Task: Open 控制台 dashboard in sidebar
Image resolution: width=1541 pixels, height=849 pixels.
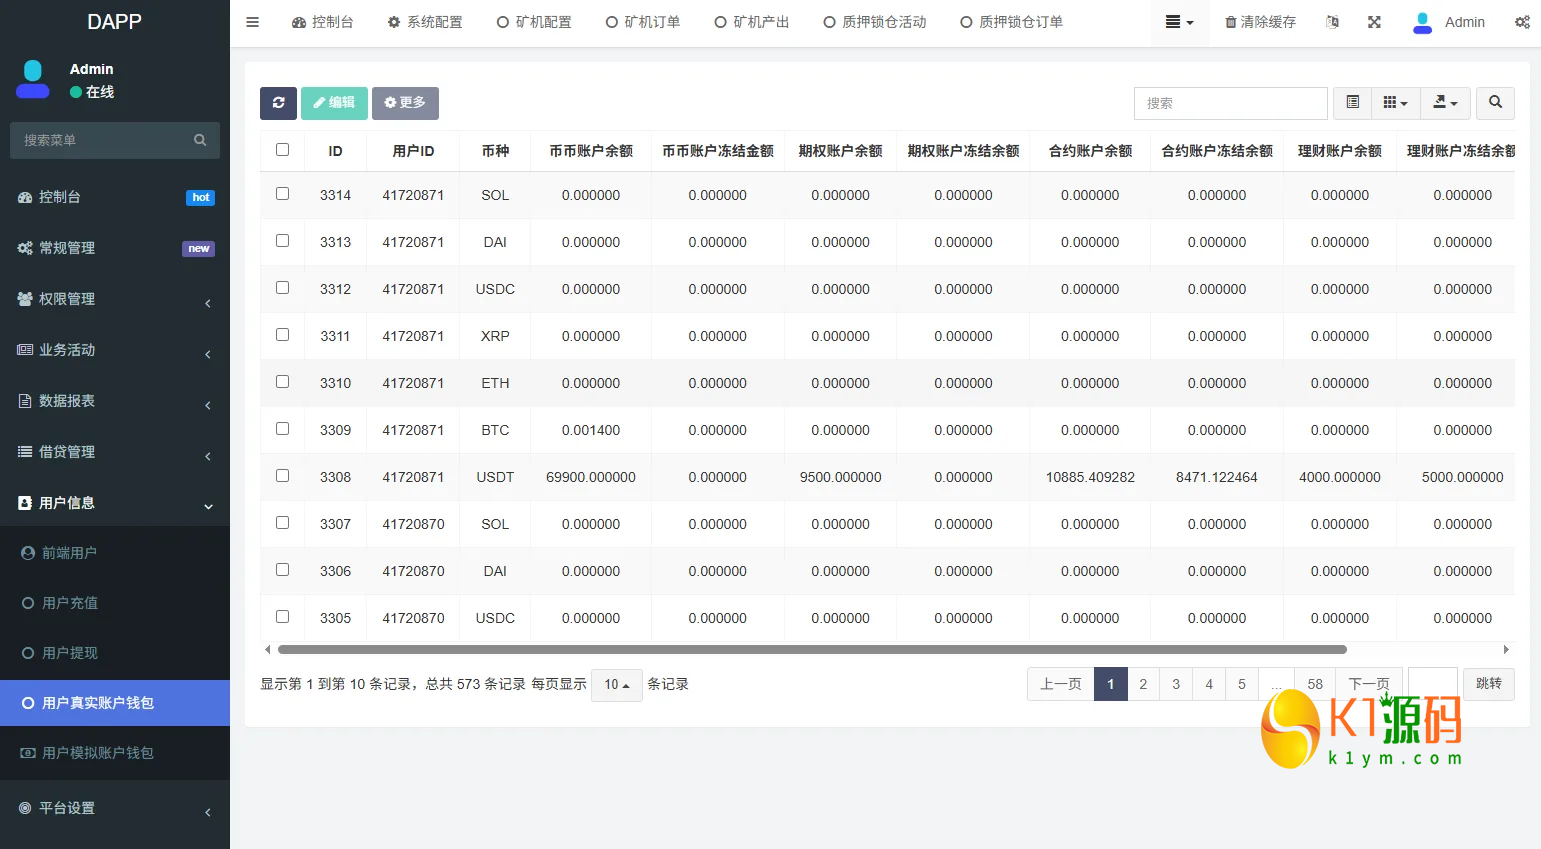Action: [x=115, y=197]
